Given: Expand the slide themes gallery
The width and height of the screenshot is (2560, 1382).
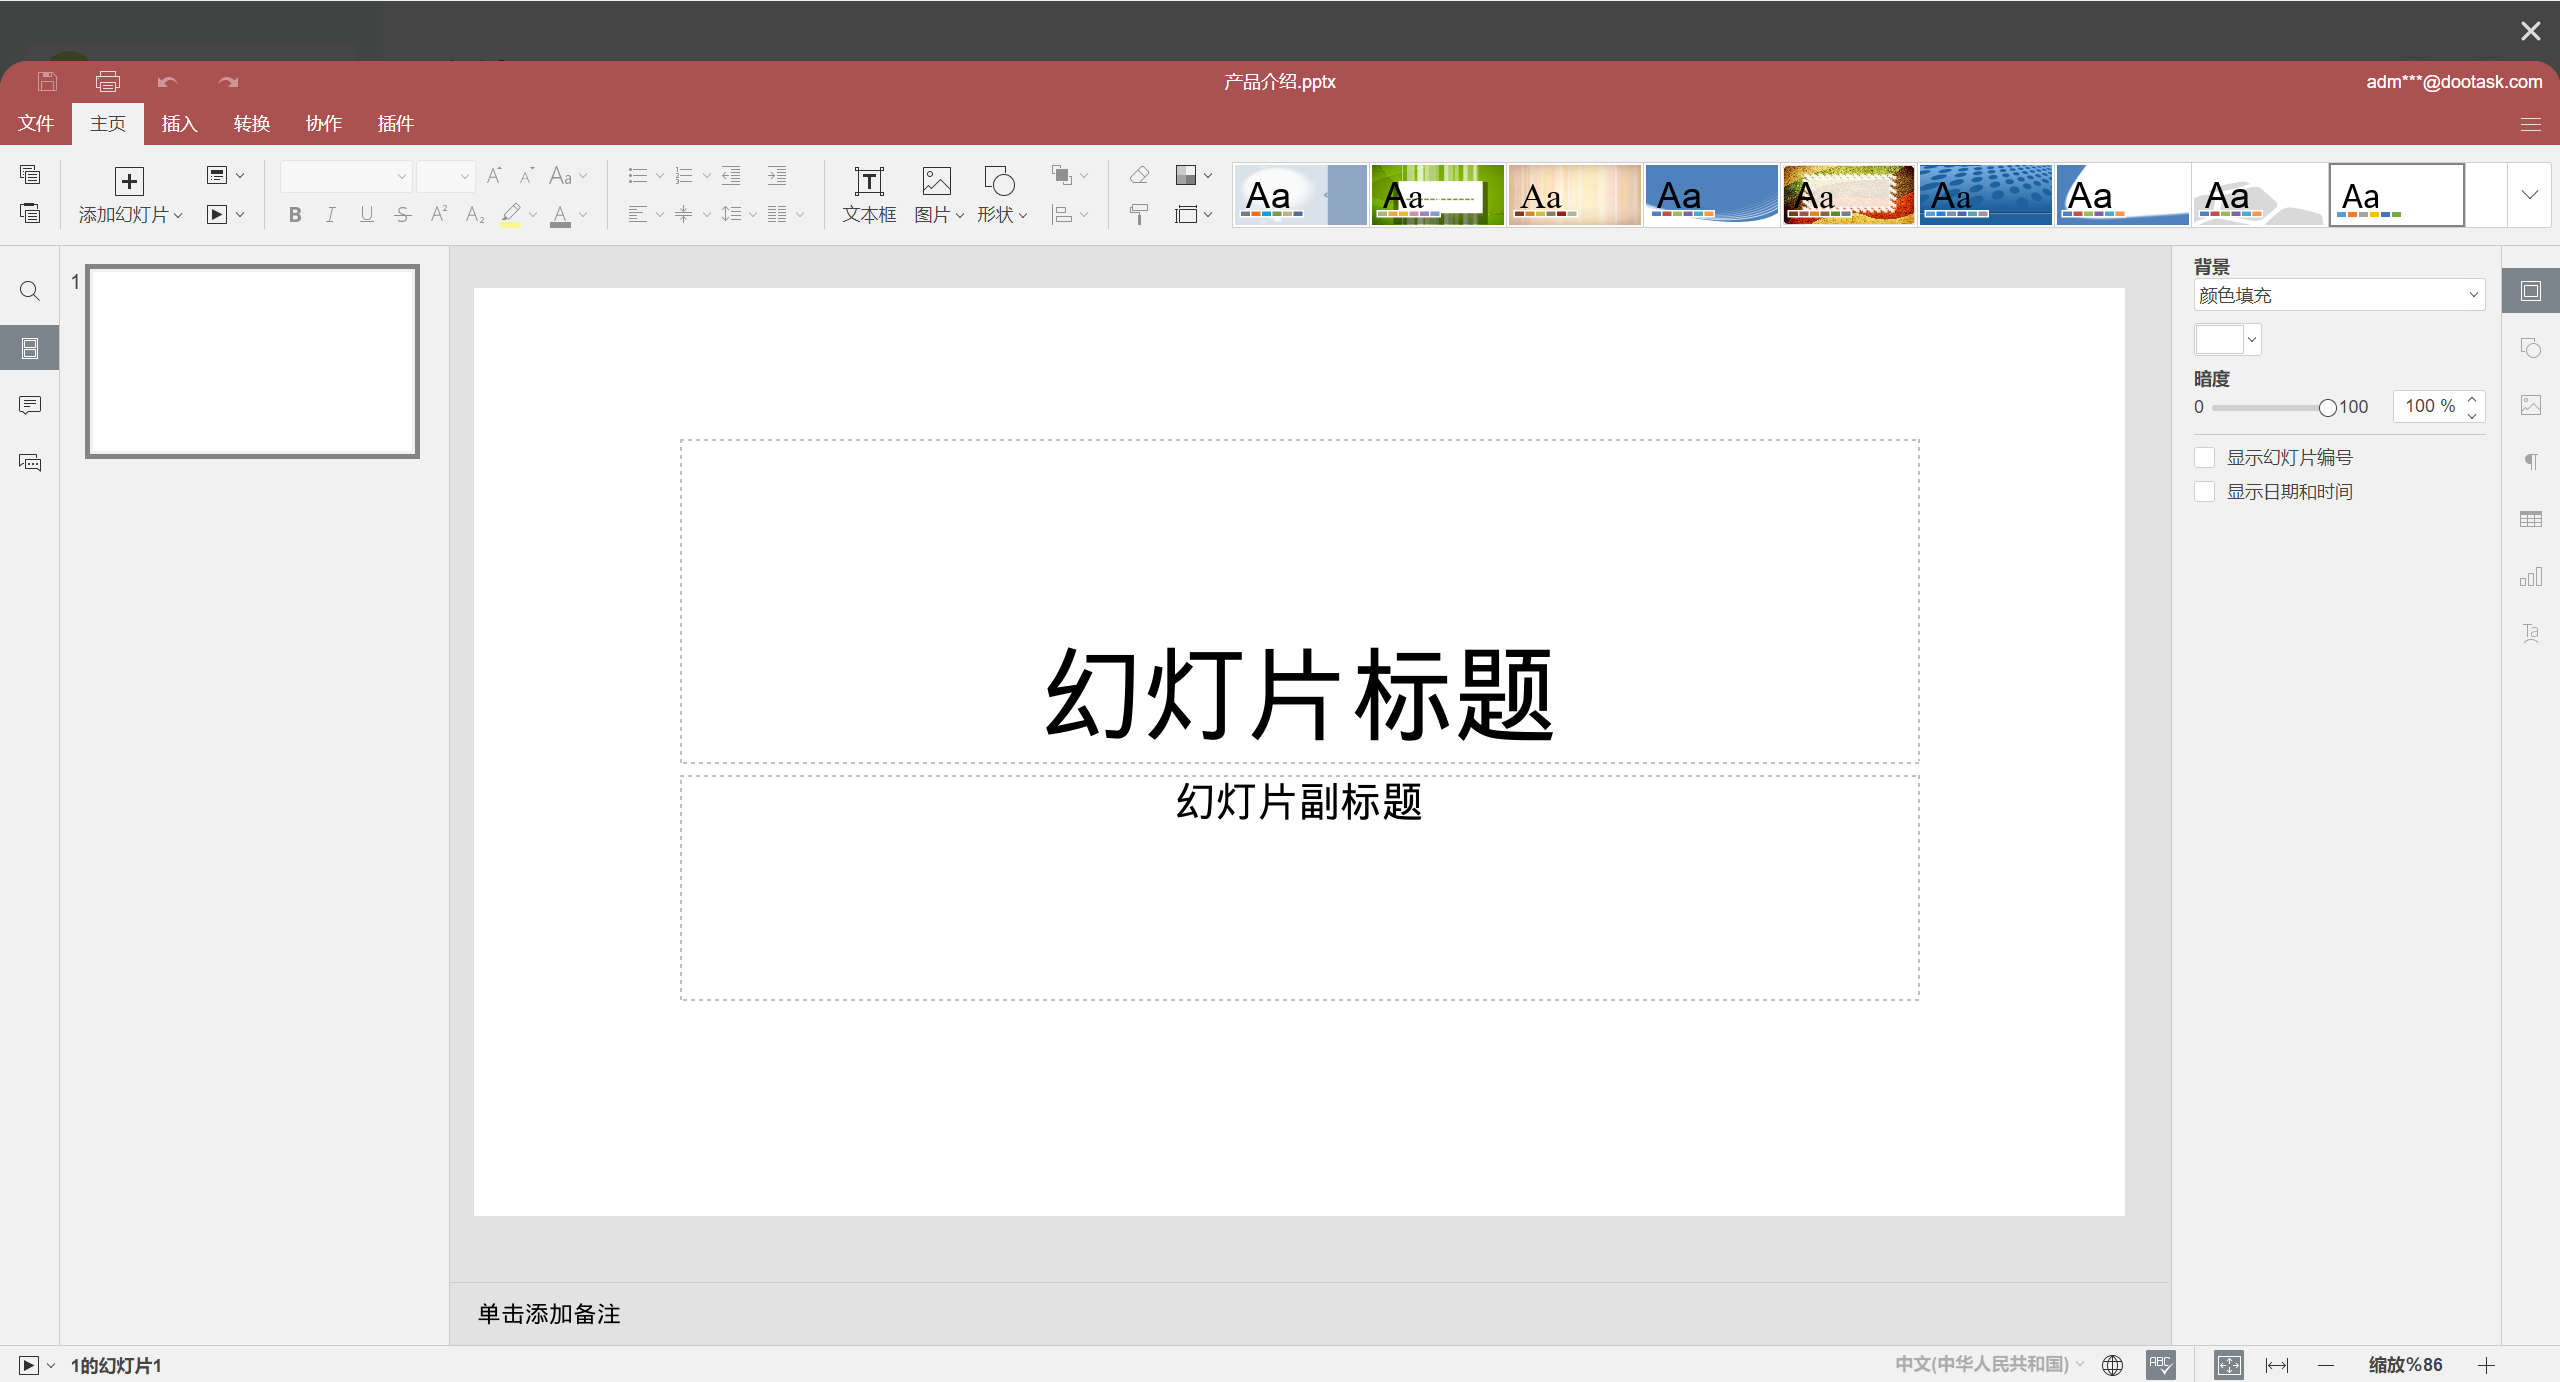Looking at the screenshot, I should [x=2529, y=195].
